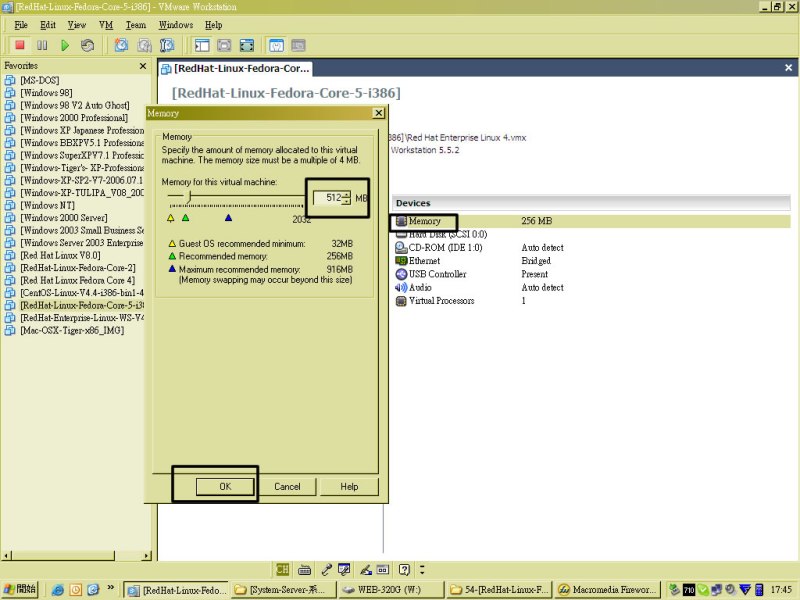Viewport: 800px width, 600px height.
Task: Select the USB Controller device
Action: (x=431, y=274)
